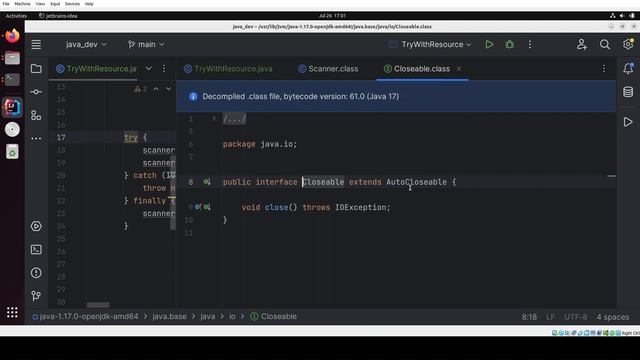Close the Closeable.class tab

coord(459,69)
